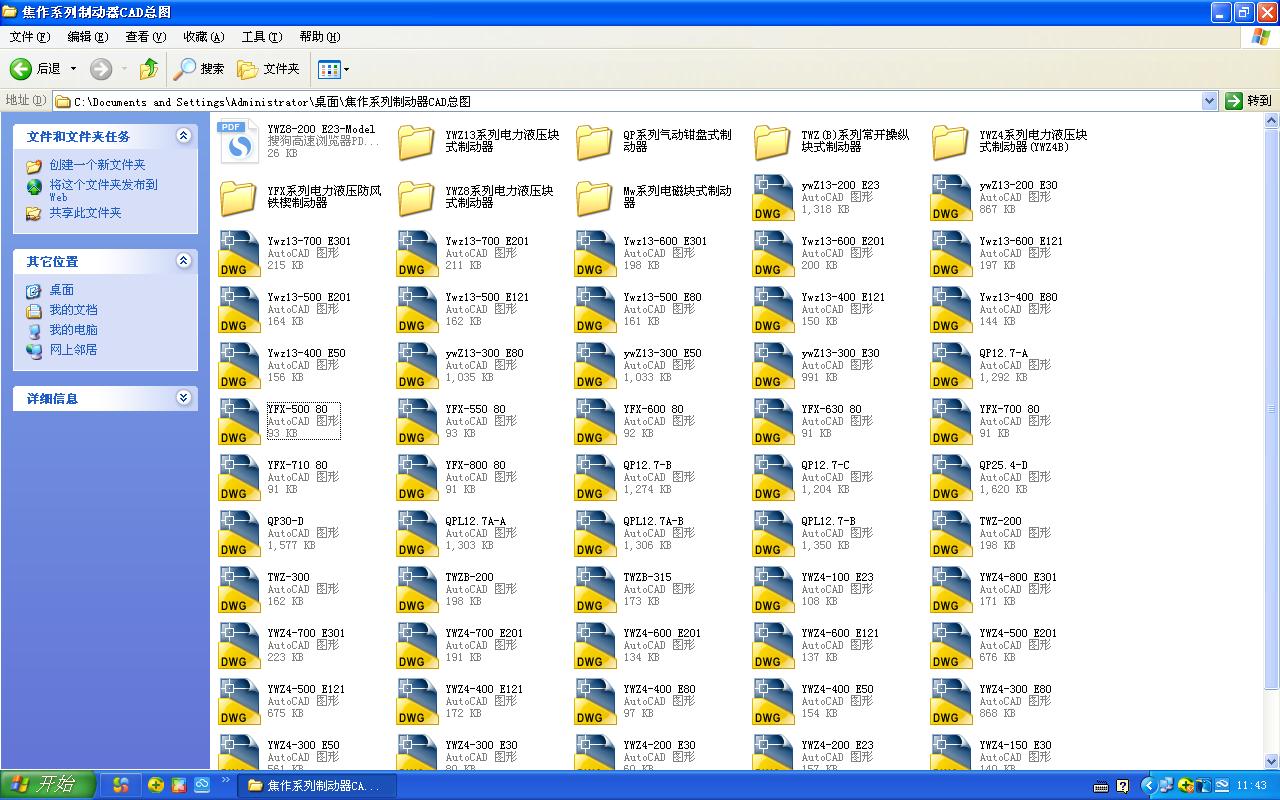Image resolution: width=1280 pixels, height=800 pixels.
Task: Expand the address bar dropdown arrow
Action: click(1209, 101)
